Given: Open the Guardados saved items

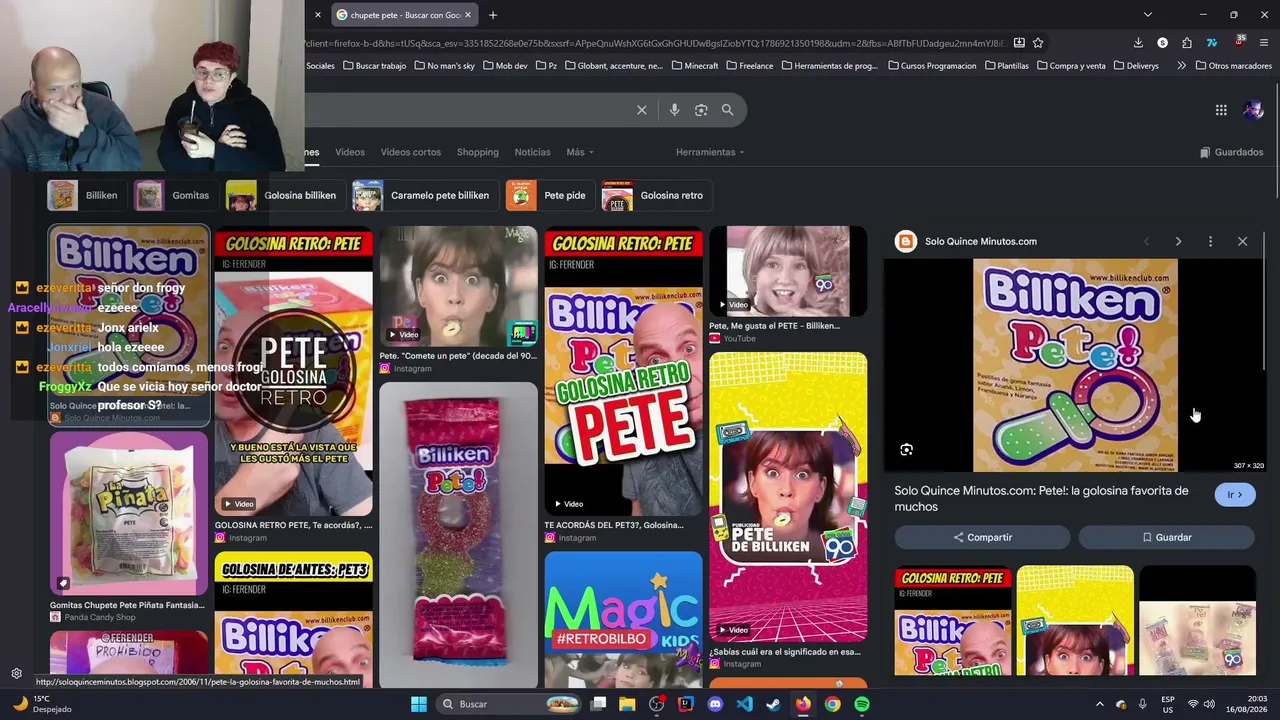Looking at the screenshot, I should tap(1232, 152).
